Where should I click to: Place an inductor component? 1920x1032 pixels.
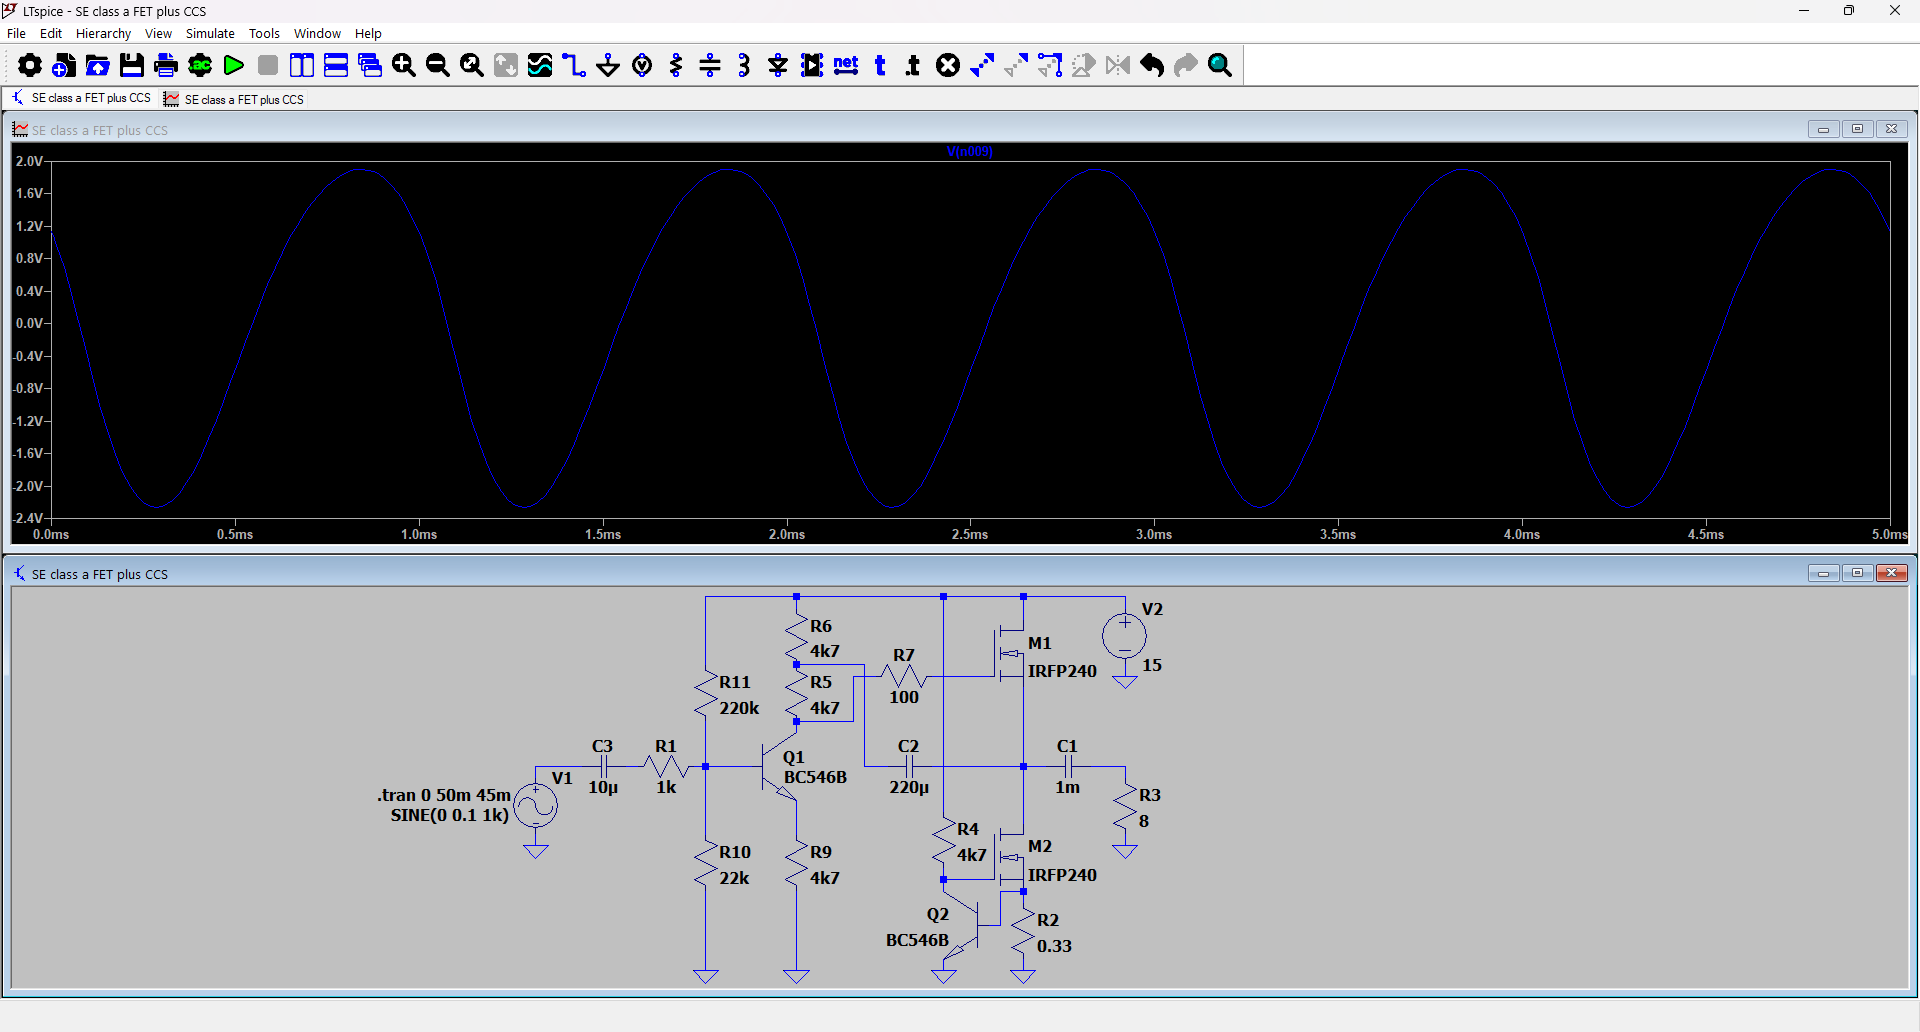point(744,66)
